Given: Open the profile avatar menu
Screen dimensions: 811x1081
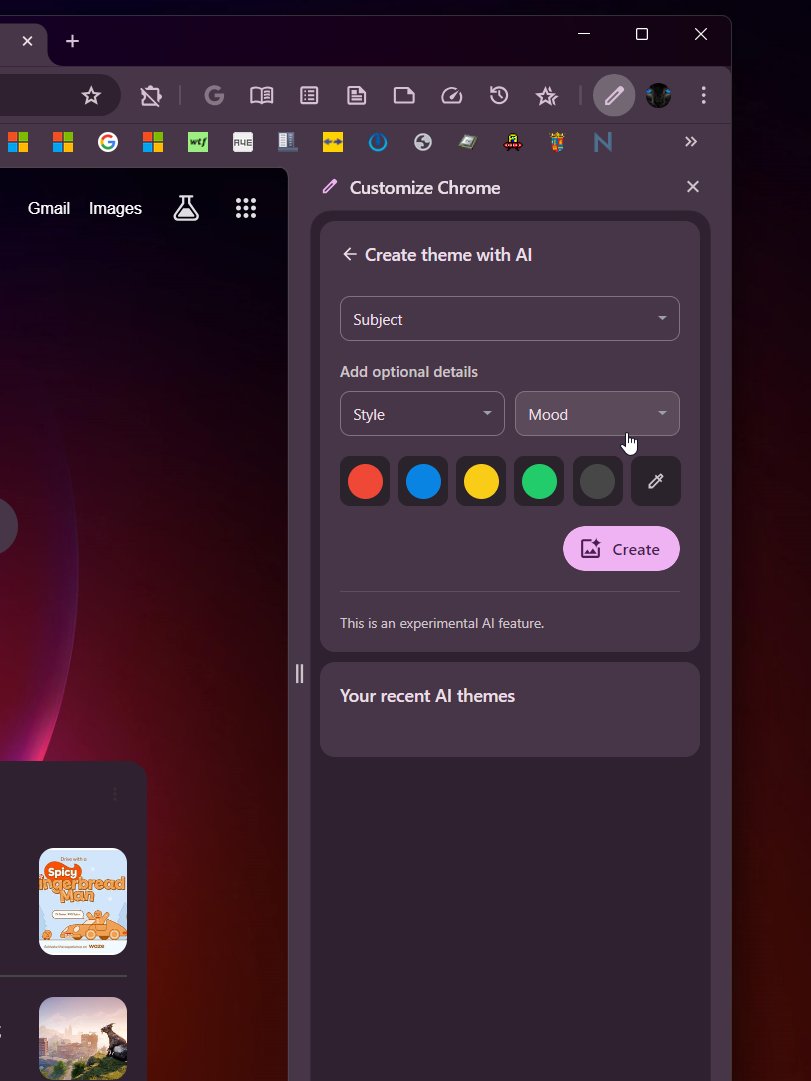Looking at the screenshot, I should click(x=658, y=96).
